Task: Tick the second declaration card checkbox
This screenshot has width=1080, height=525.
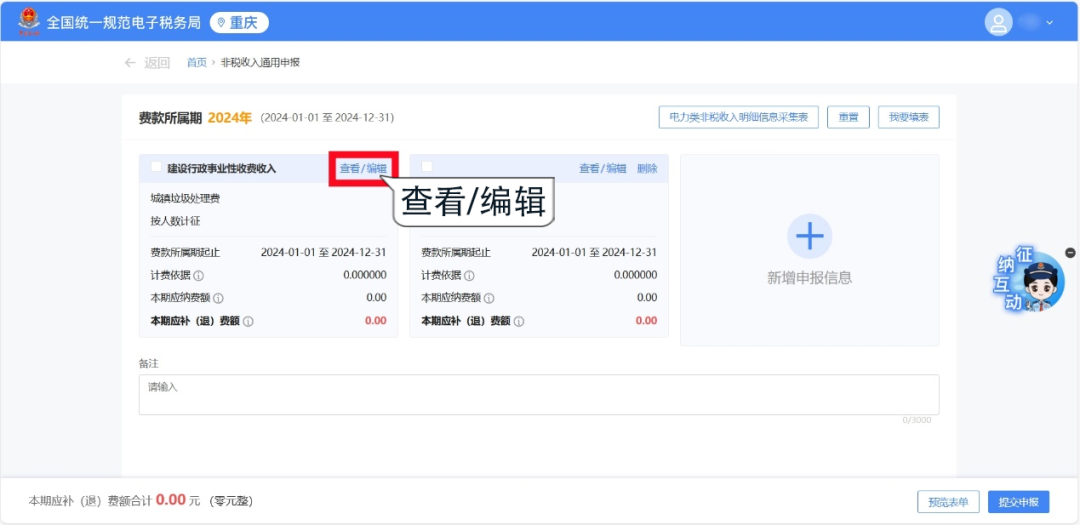Action: click(427, 167)
